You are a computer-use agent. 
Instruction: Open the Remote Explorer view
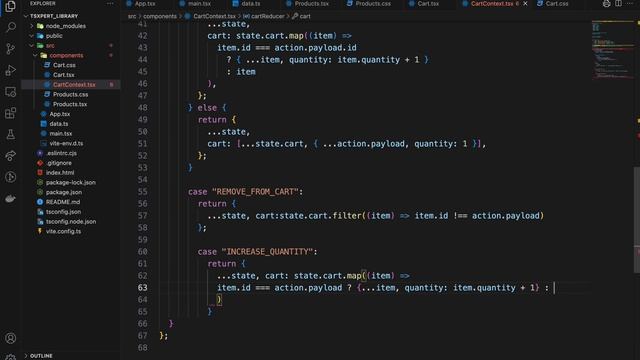point(10,92)
